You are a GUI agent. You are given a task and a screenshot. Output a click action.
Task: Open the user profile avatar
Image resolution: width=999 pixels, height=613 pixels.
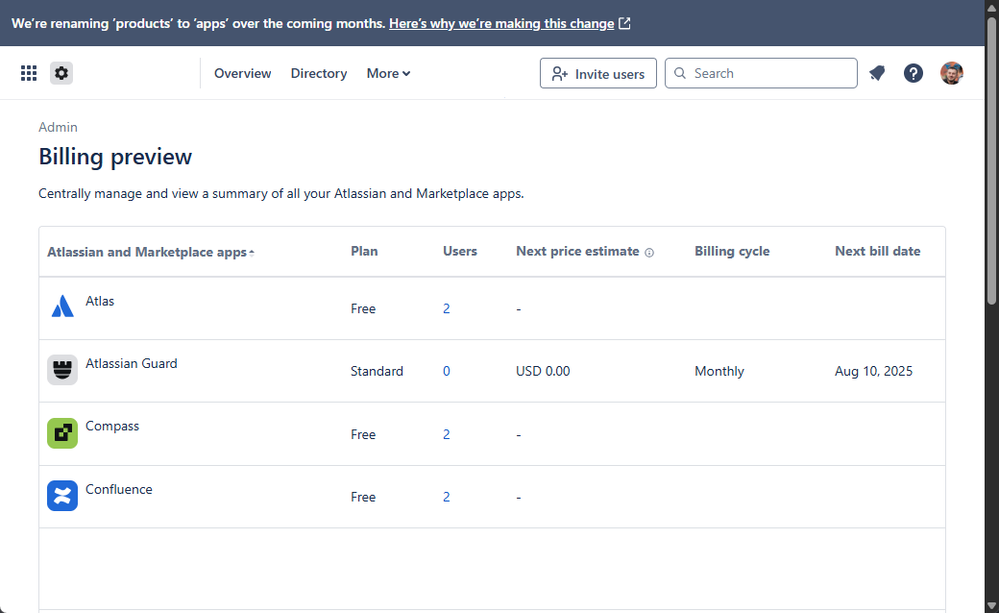coord(952,73)
